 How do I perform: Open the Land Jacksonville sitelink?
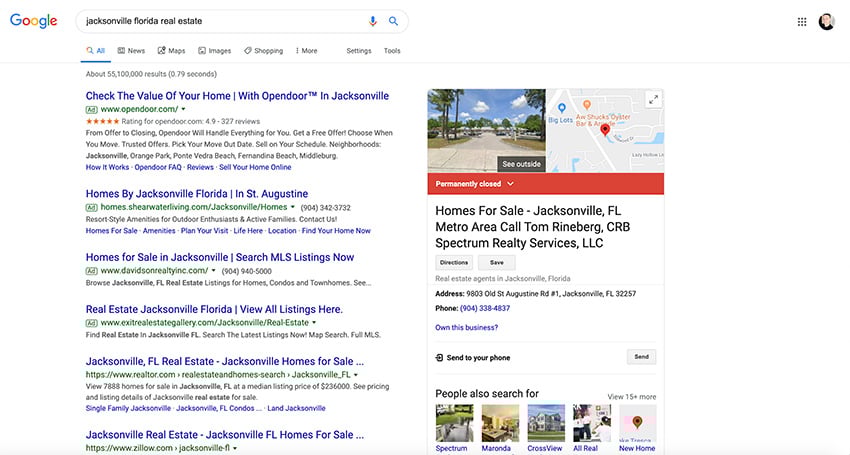(296, 408)
